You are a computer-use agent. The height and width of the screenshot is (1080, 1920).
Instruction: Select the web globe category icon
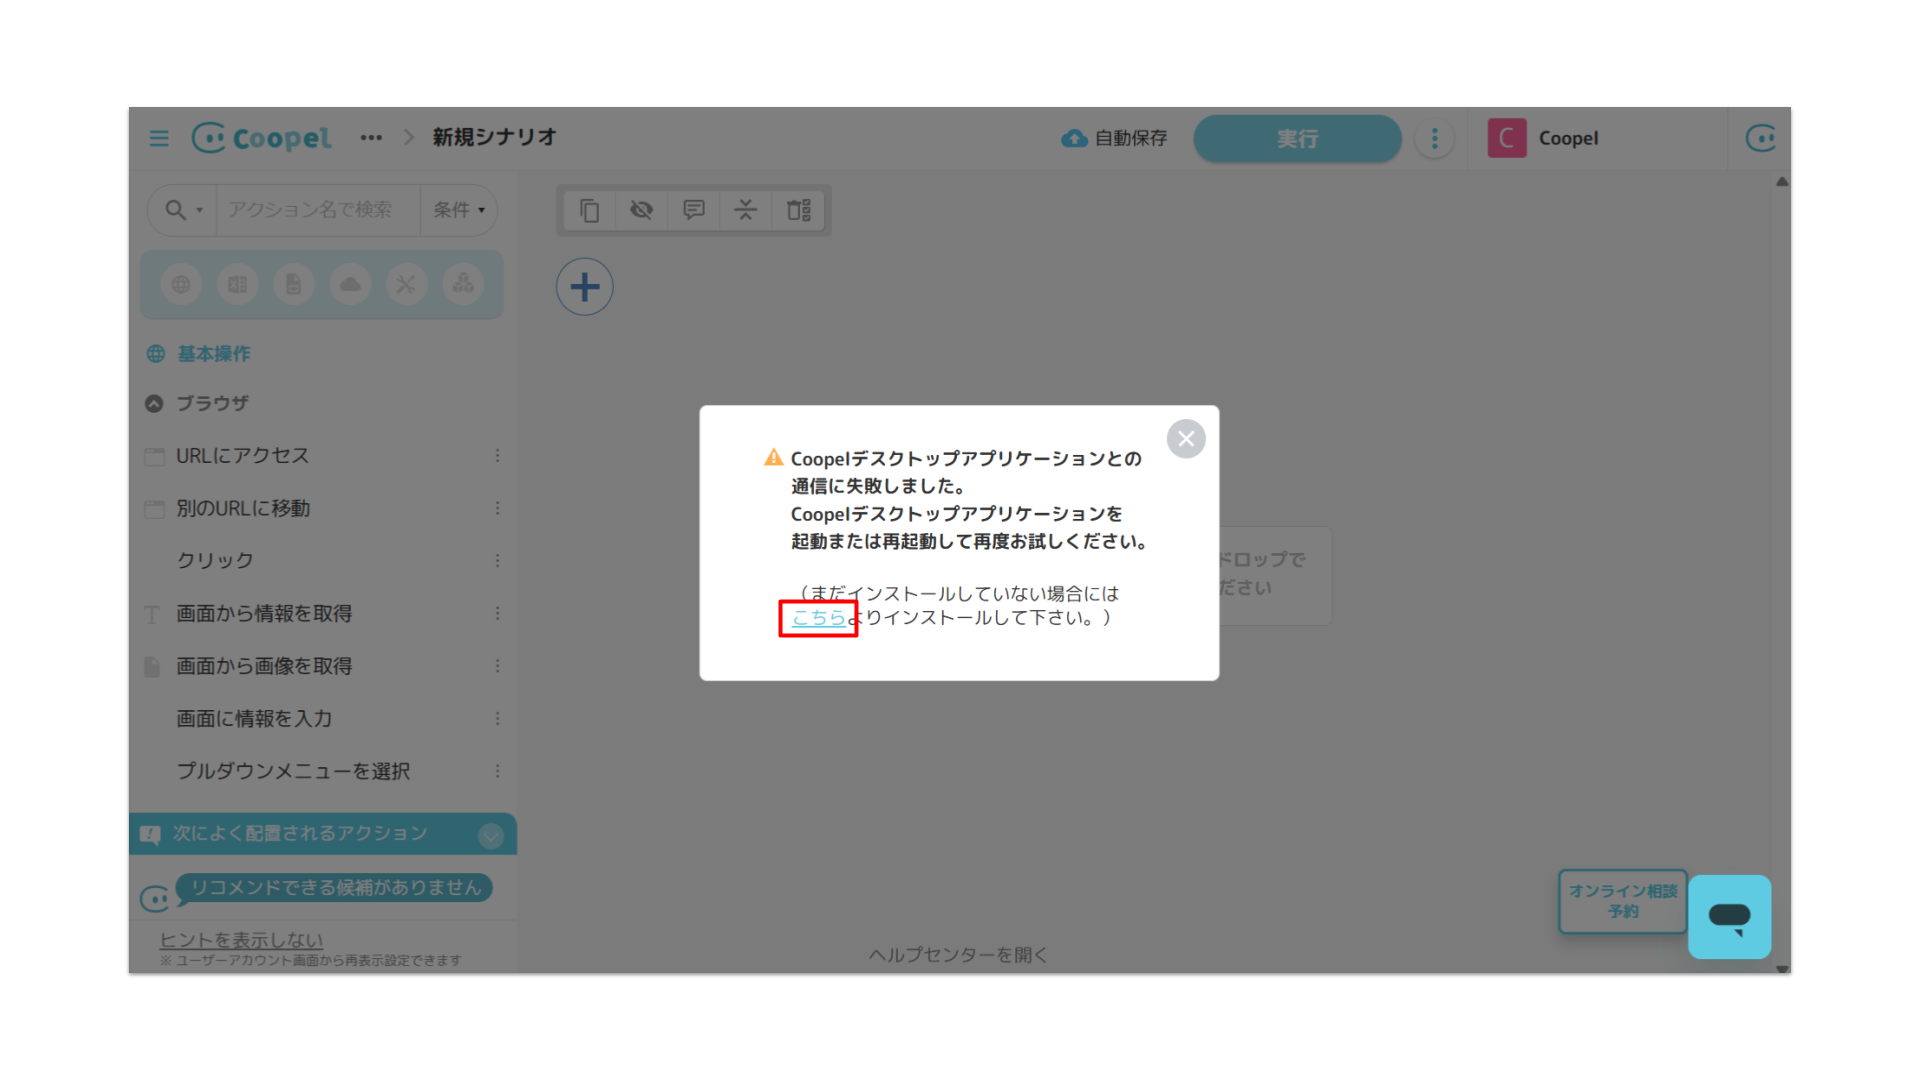click(181, 284)
